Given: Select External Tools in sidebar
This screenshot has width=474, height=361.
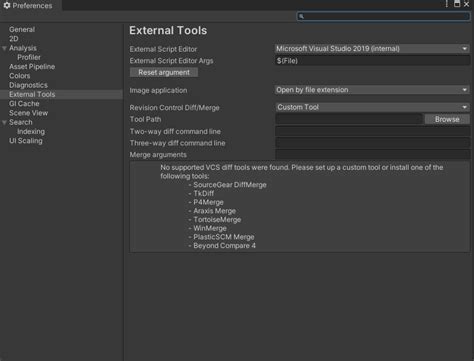Looking at the screenshot, I should coord(61,94).
